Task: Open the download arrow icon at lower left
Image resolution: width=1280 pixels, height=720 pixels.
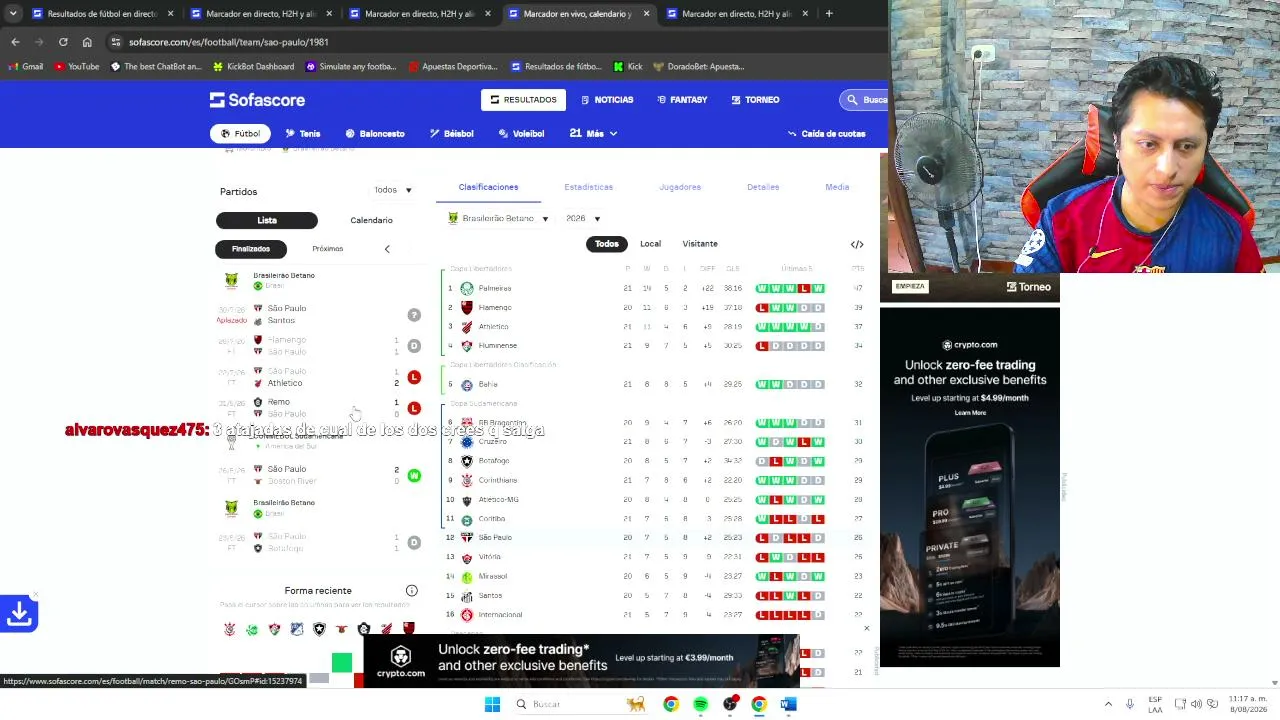Action: [19, 613]
